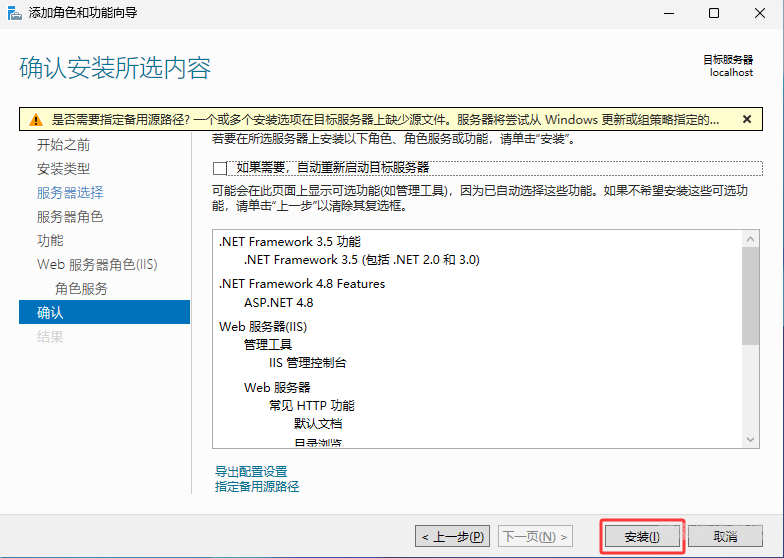Select '.NET Framework 3.5 (包括 .NET 2.0 和 3.0)' entry

click(x=362, y=260)
